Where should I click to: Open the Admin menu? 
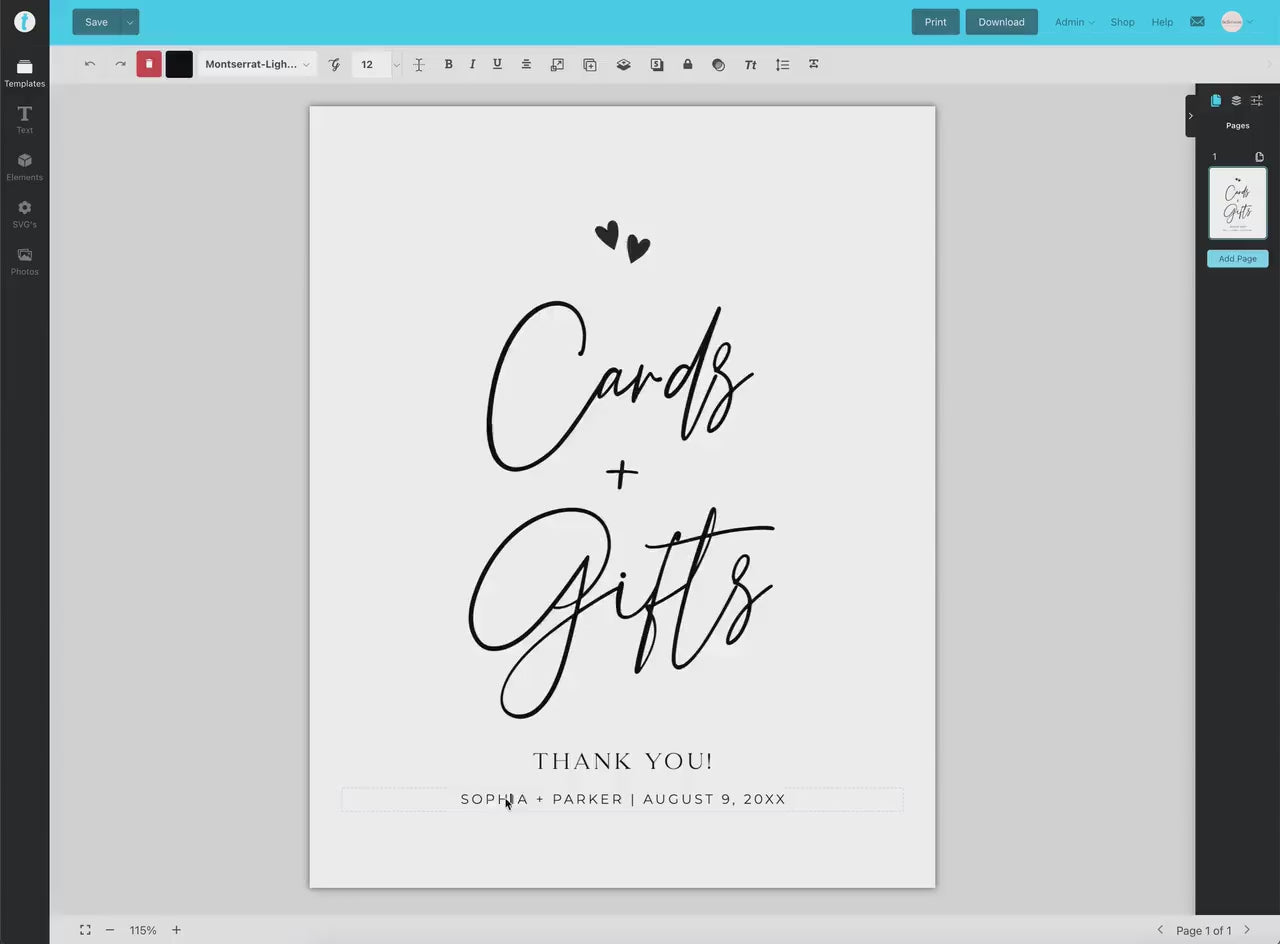click(x=1074, y=22)
